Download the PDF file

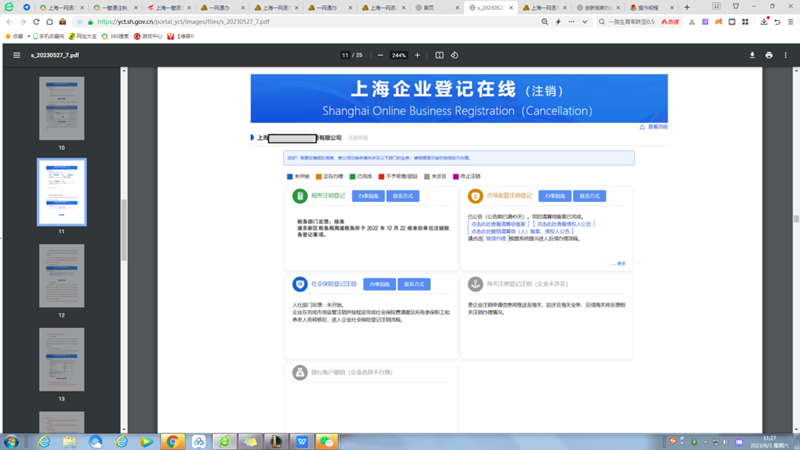[752, 56]
